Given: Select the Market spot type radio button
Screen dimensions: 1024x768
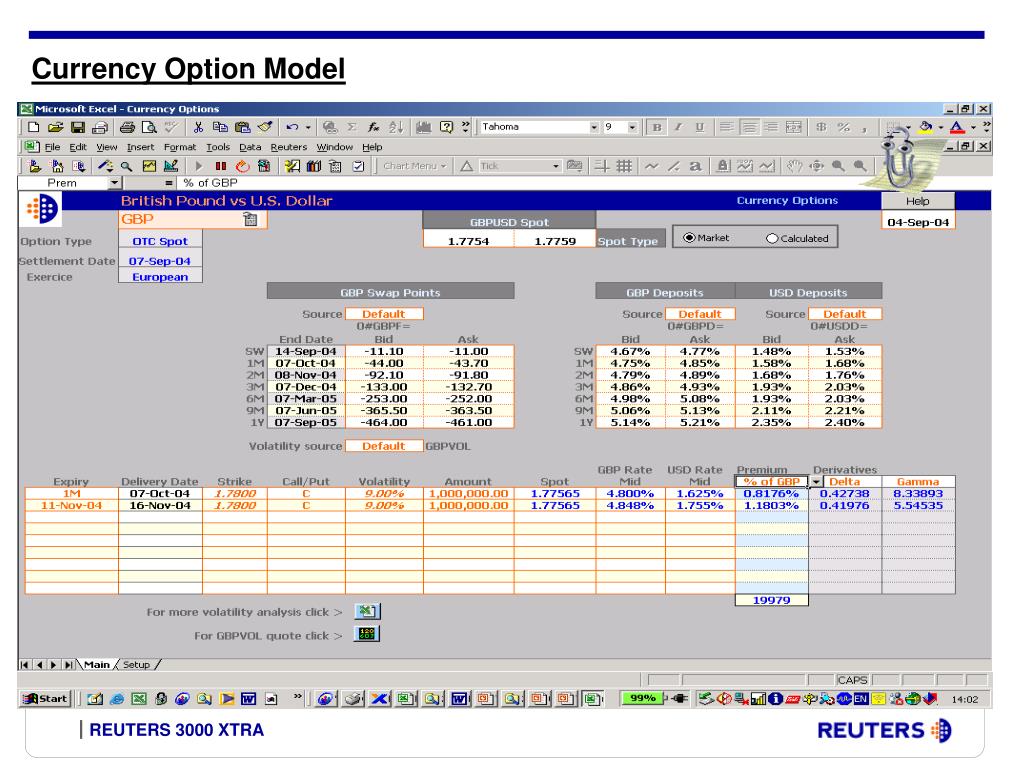Looking at the screenshot, I should (x=688, y=238).
